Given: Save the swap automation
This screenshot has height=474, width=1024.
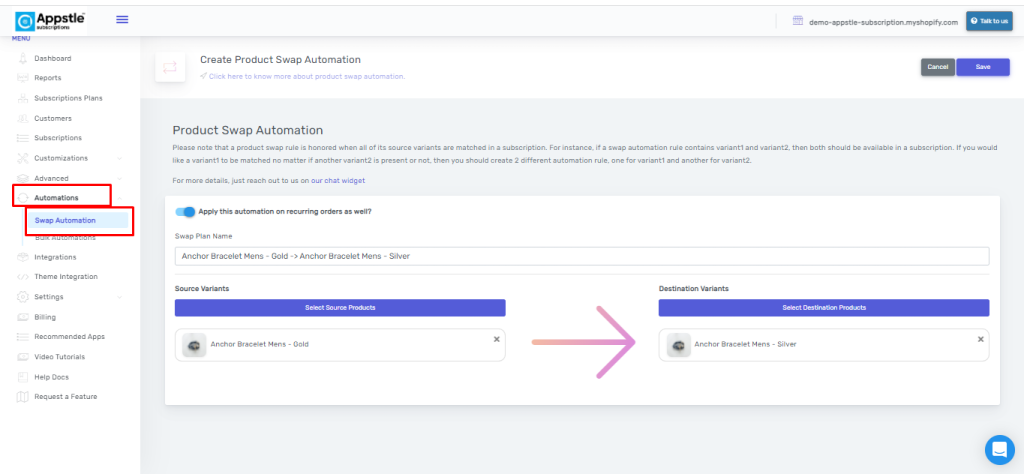Looking at the screenshot, I should pyautogui.click(x=983, y=67).
